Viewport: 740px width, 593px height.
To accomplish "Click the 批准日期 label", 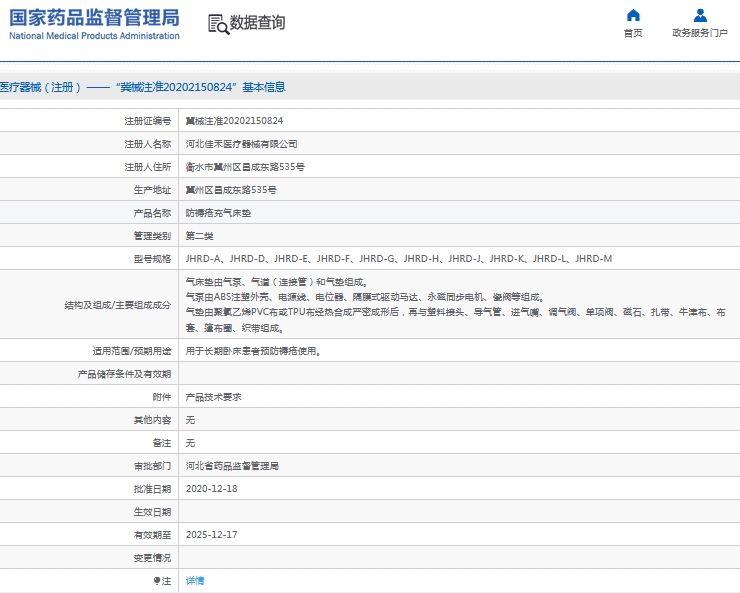I will [x=152, y=489].
